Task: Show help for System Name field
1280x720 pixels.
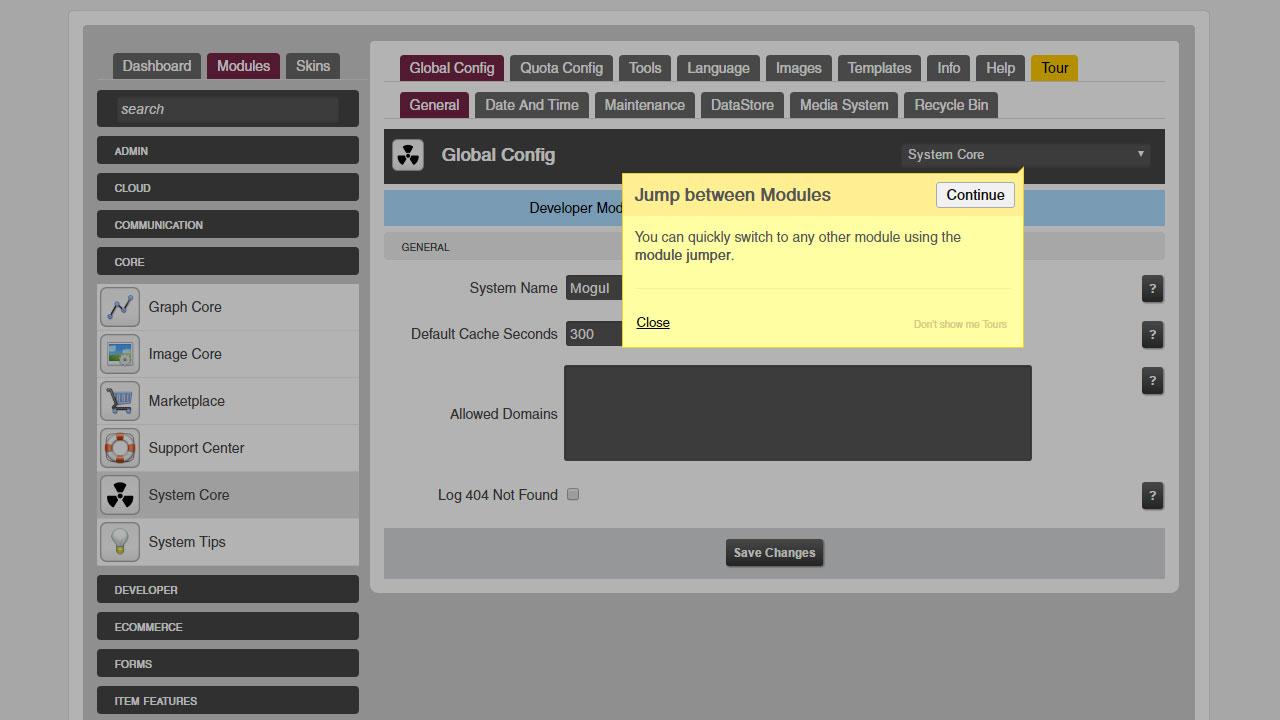Action: point(1152,289)
